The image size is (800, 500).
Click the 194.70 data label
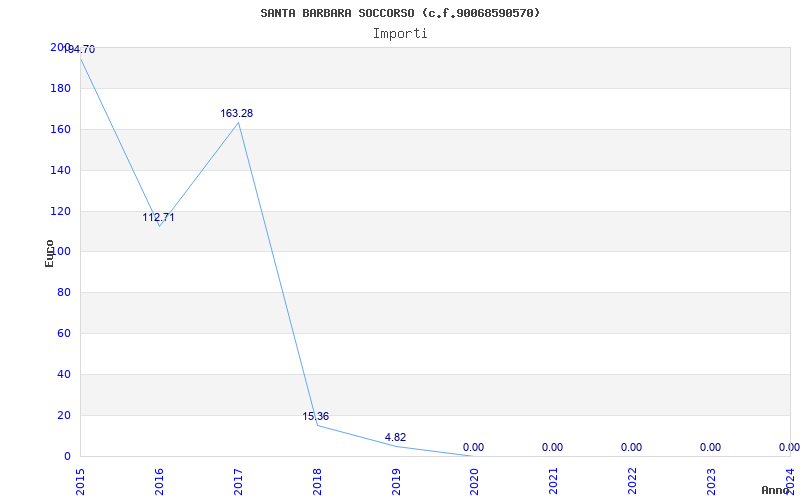[x=80, y=49]
